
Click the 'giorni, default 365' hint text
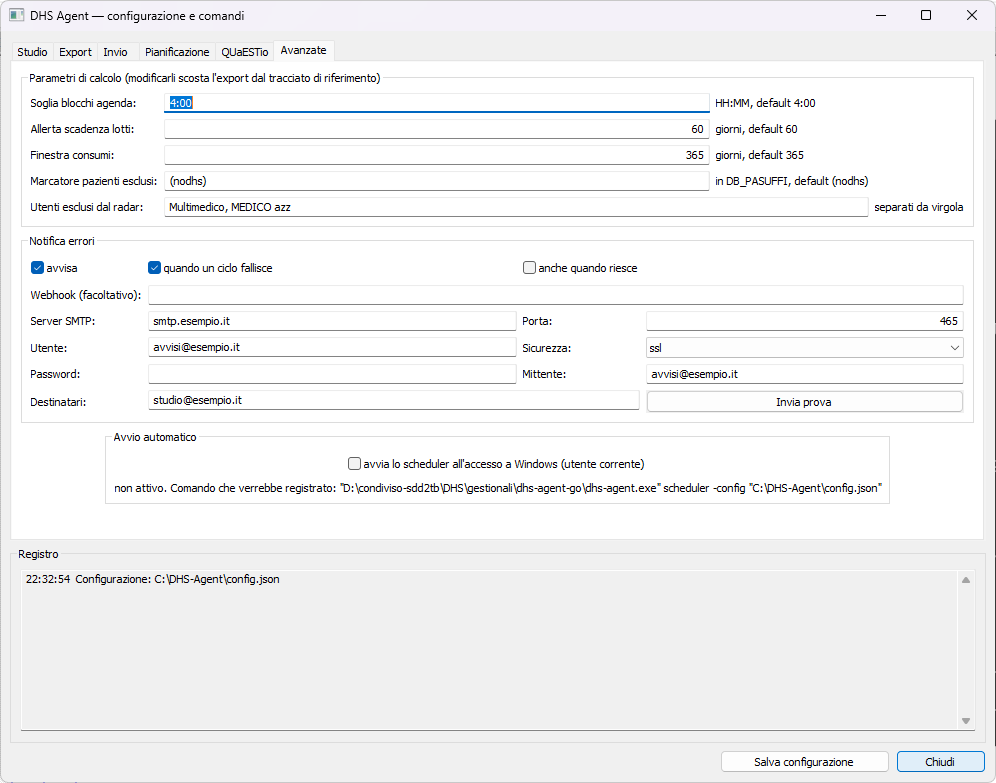(760, 155)
